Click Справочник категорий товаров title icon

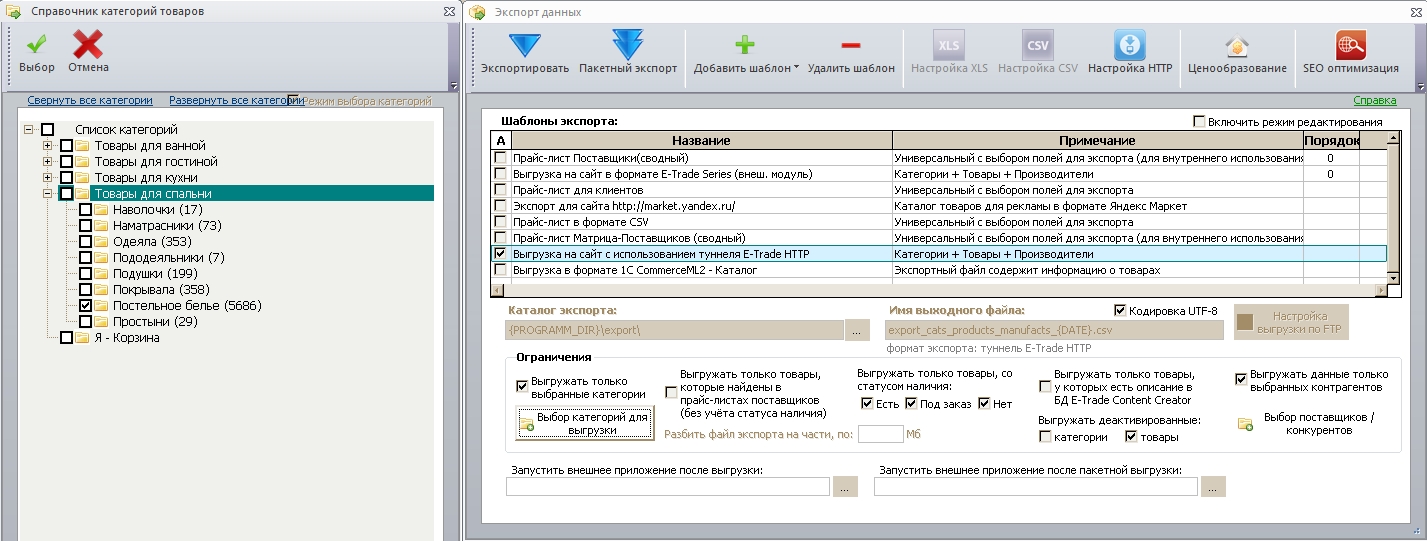[x=14, y=11]
